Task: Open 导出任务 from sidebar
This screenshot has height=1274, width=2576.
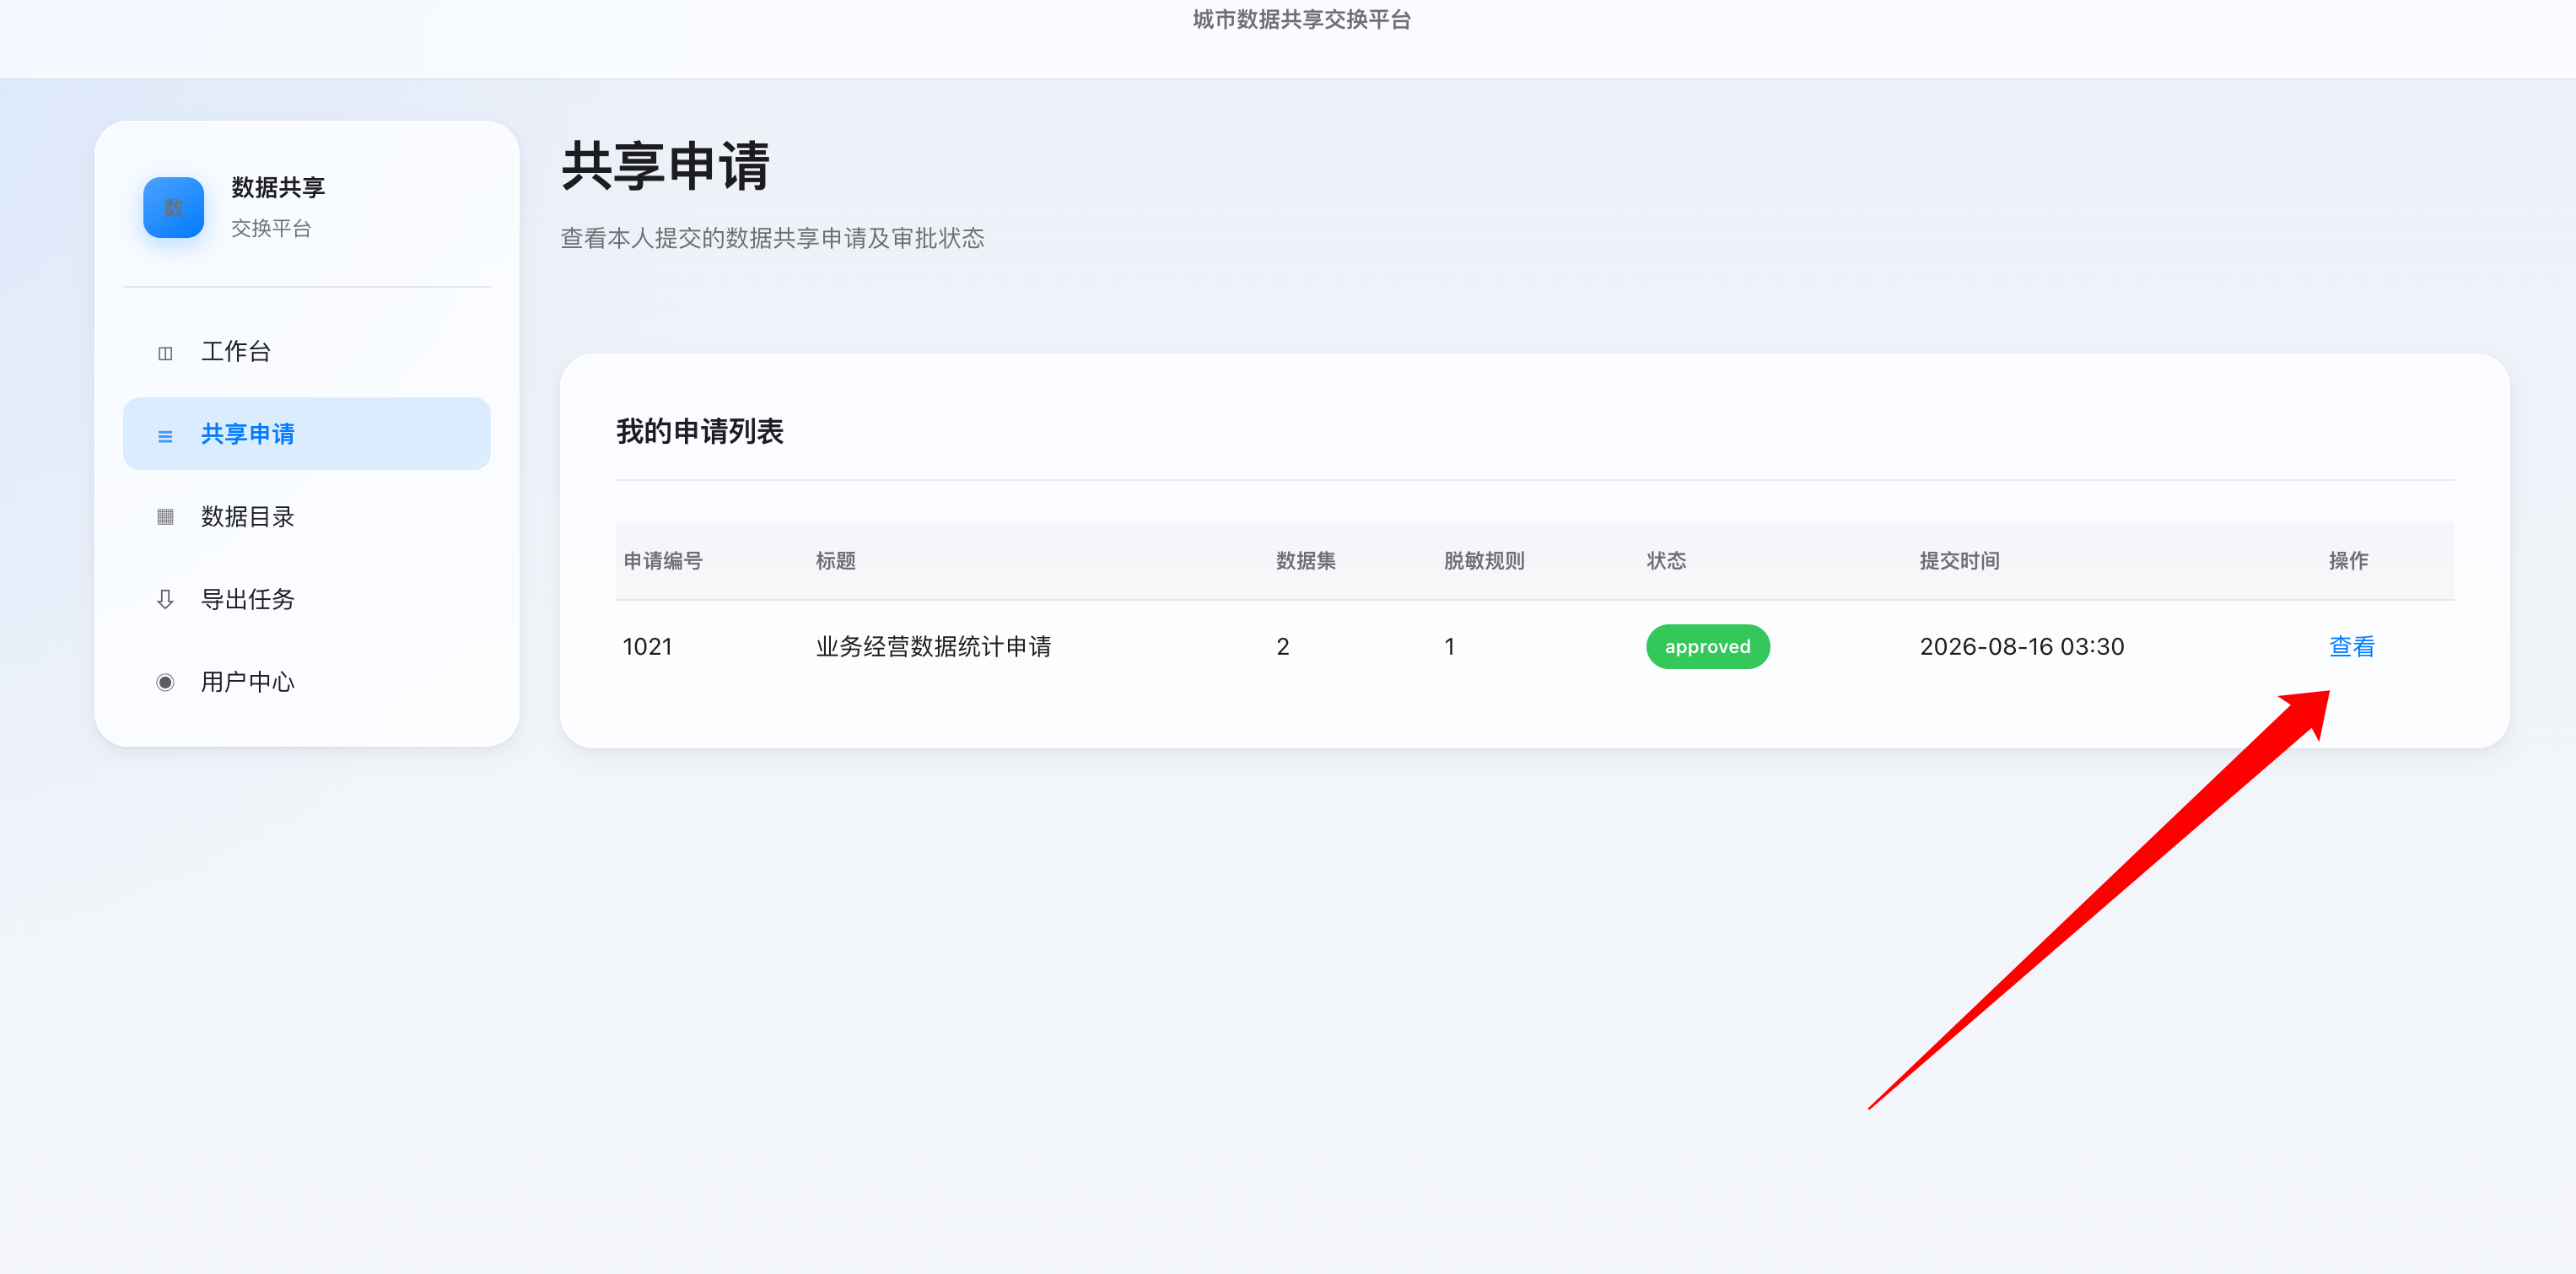Action: point(307,599)
